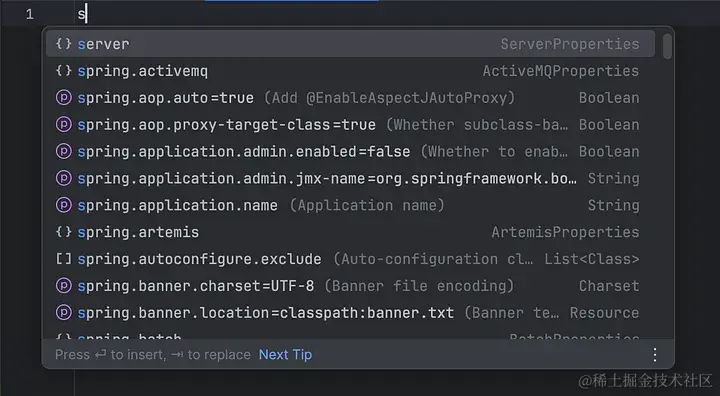720x396 pixels.
Task: Click the property icon for spring.banner.charset
Action: point(64,286)
